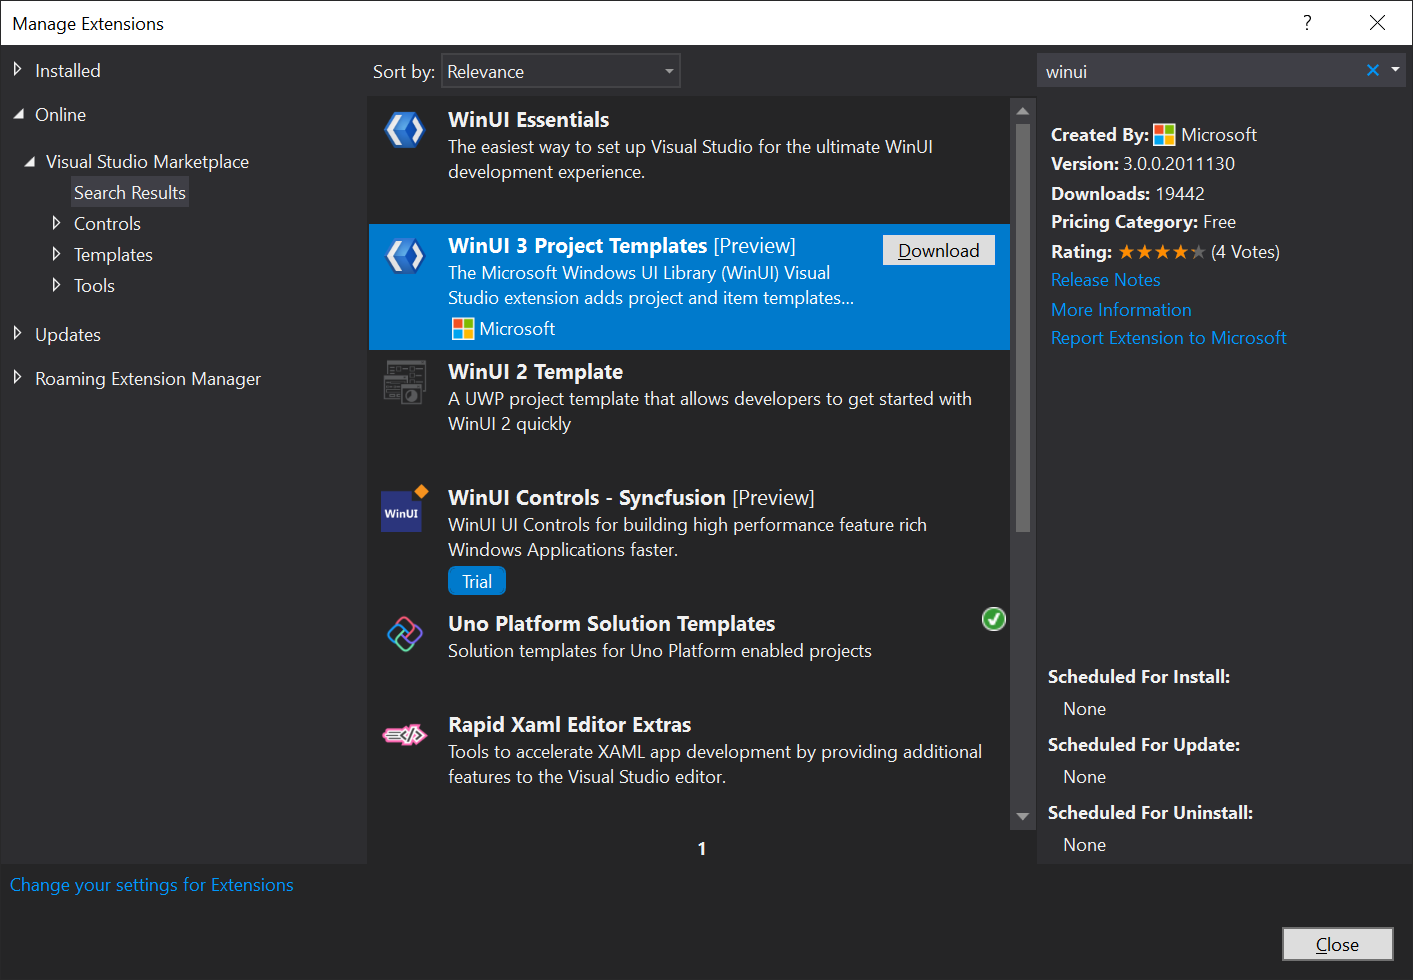Open Change your settings for Extensions
1413x980 pixels.
pyautogui.click(x=152, y=885)
